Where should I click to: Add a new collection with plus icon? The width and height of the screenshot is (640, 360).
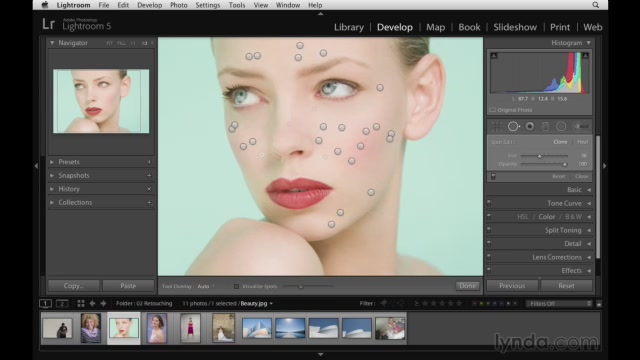click(x=149, y=202)
